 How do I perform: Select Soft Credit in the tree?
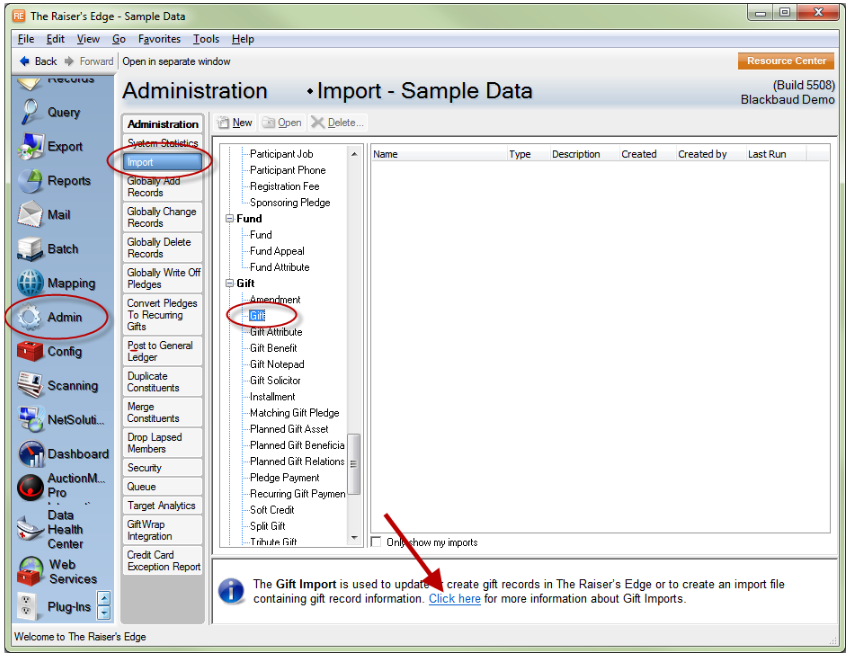click(272, 510)
